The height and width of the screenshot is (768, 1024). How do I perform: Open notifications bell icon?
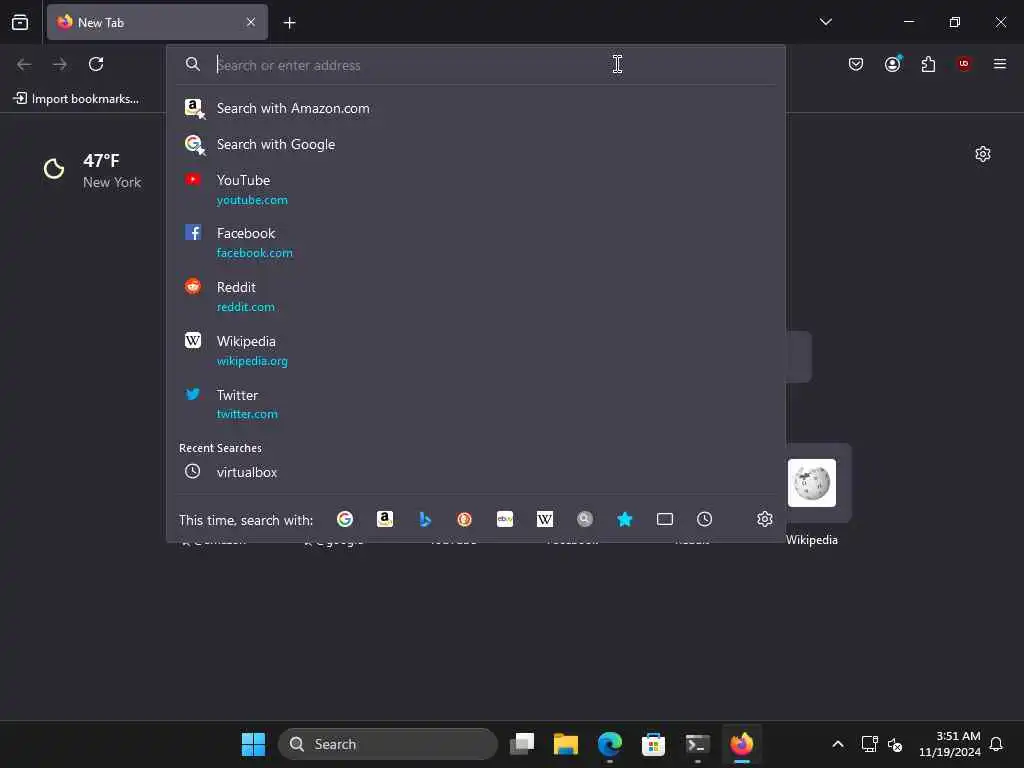996,744
